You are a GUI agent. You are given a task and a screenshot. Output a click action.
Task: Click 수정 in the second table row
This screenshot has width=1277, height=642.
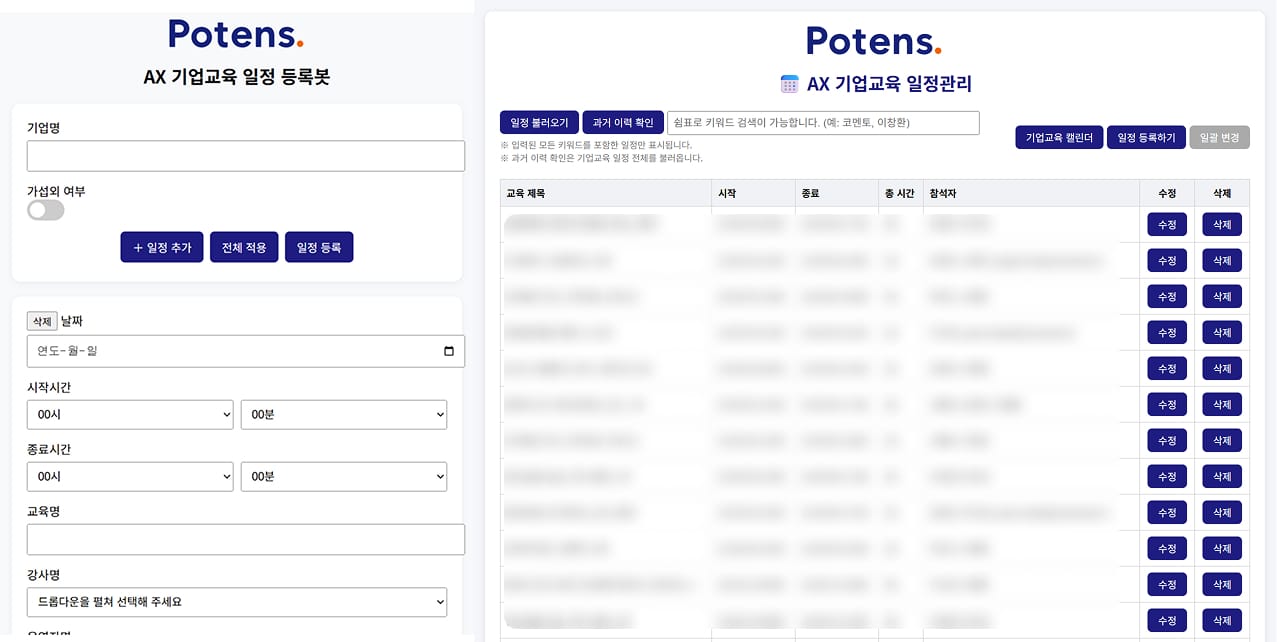pyautogui.click(x=1167, y=260)
